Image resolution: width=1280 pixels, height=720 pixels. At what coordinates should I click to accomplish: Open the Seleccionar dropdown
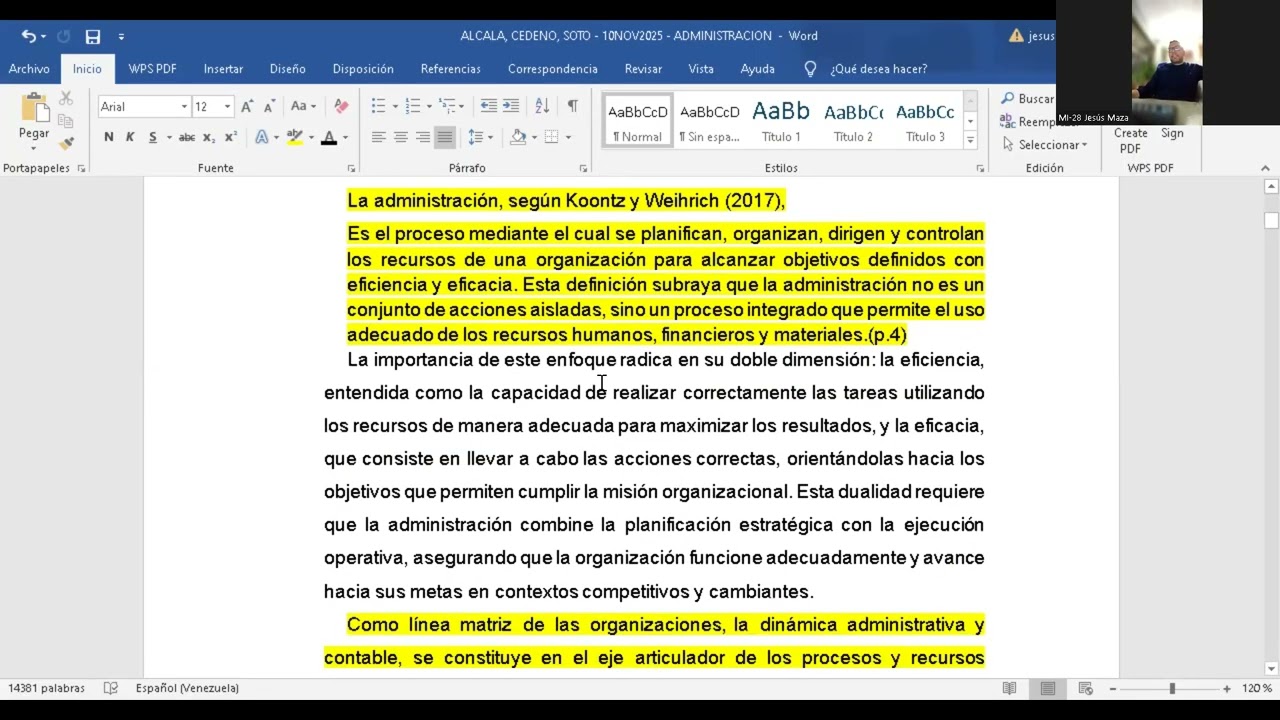click(1044, 145)
